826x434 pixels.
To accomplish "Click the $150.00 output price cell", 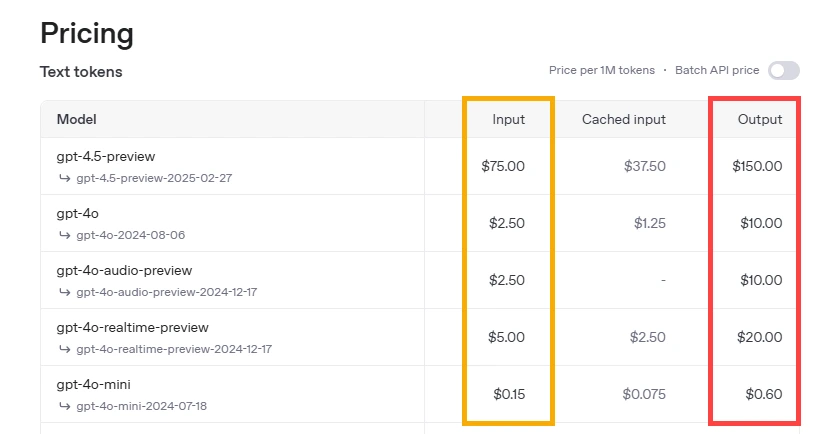I will (757, 166).
